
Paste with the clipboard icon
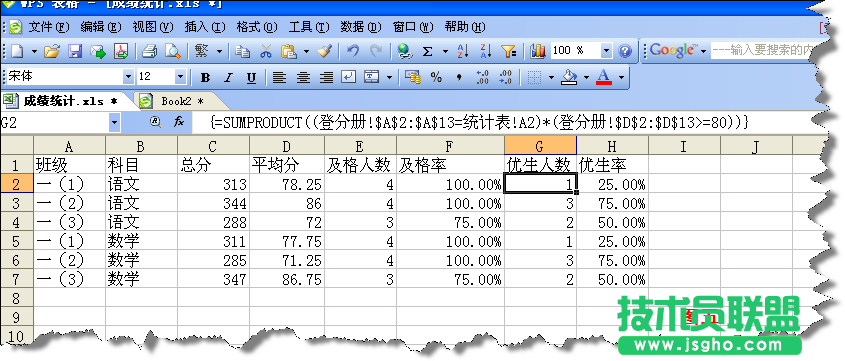coord(289,51)
